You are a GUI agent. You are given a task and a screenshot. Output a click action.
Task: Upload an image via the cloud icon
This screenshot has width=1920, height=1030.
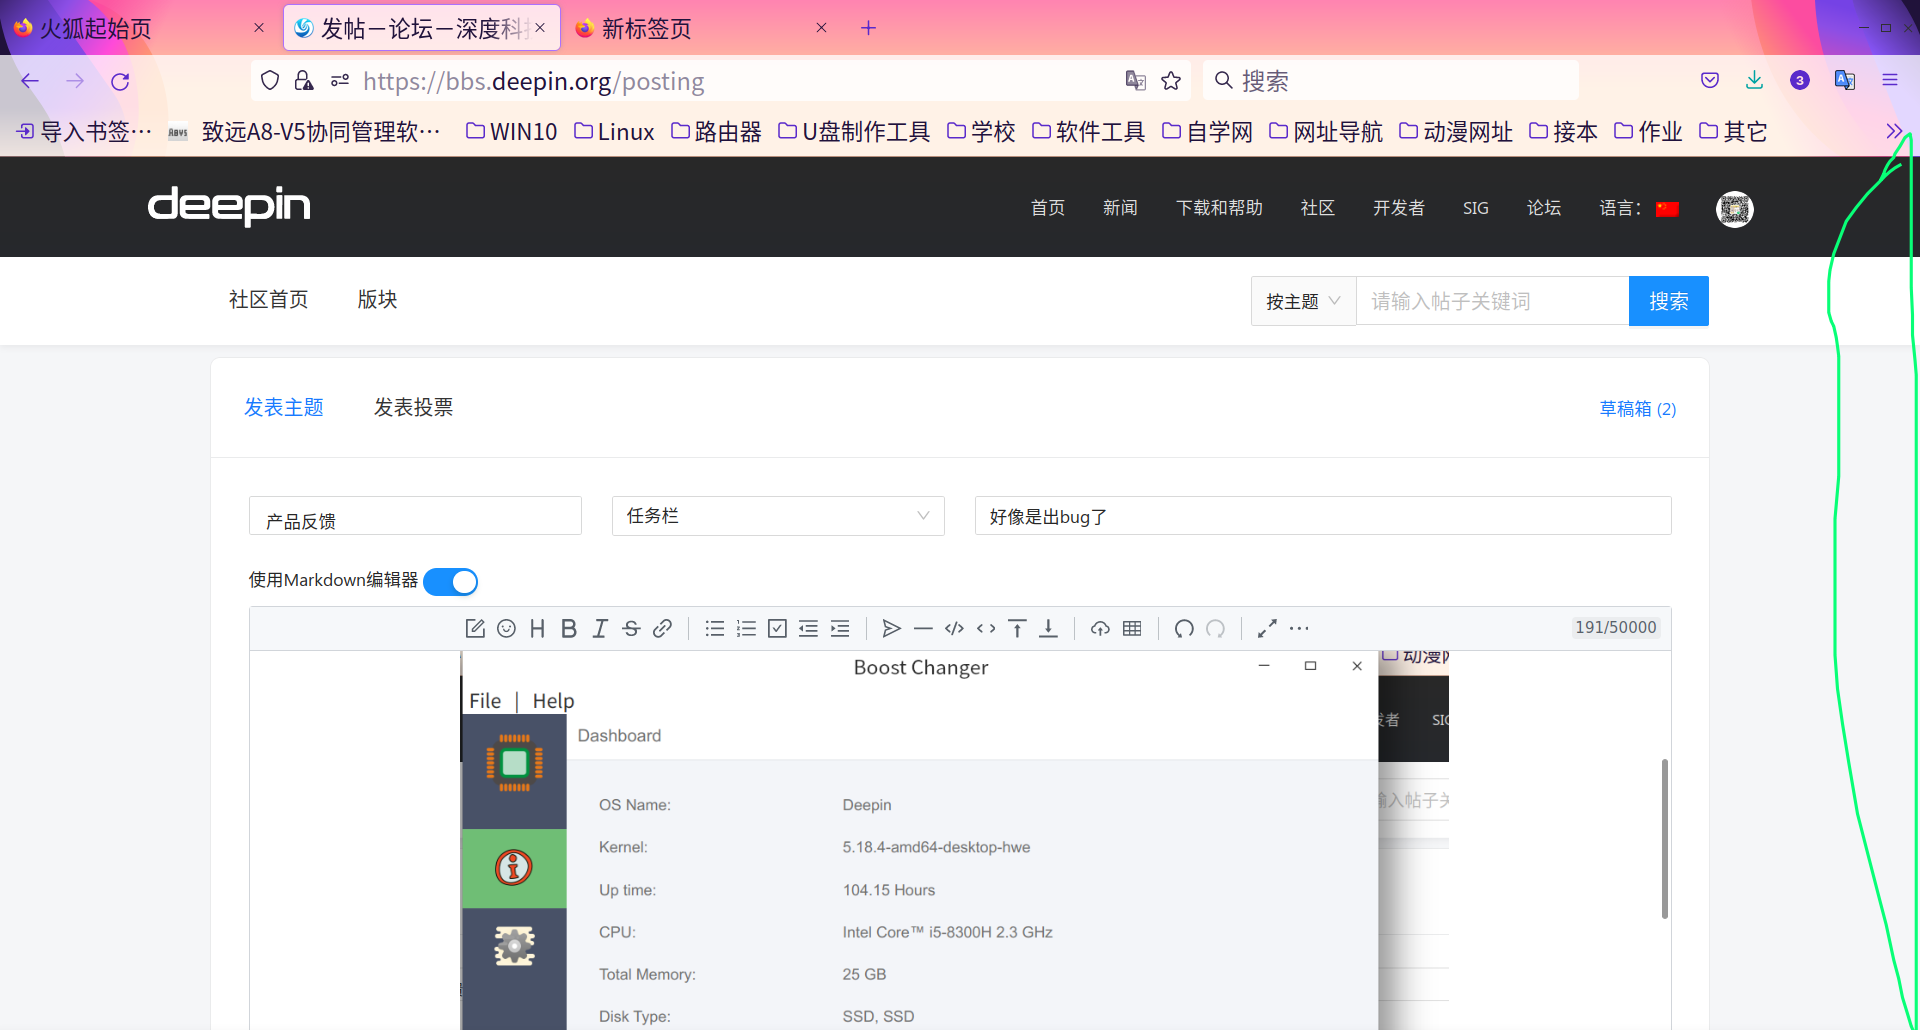[x=1100, y=628]
